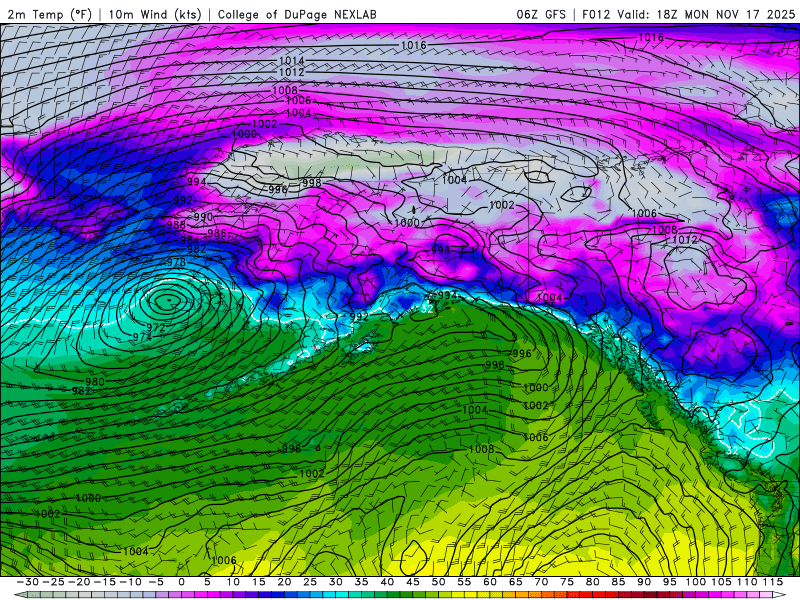Click the 15 value on temperature scale

pos(259,582)
